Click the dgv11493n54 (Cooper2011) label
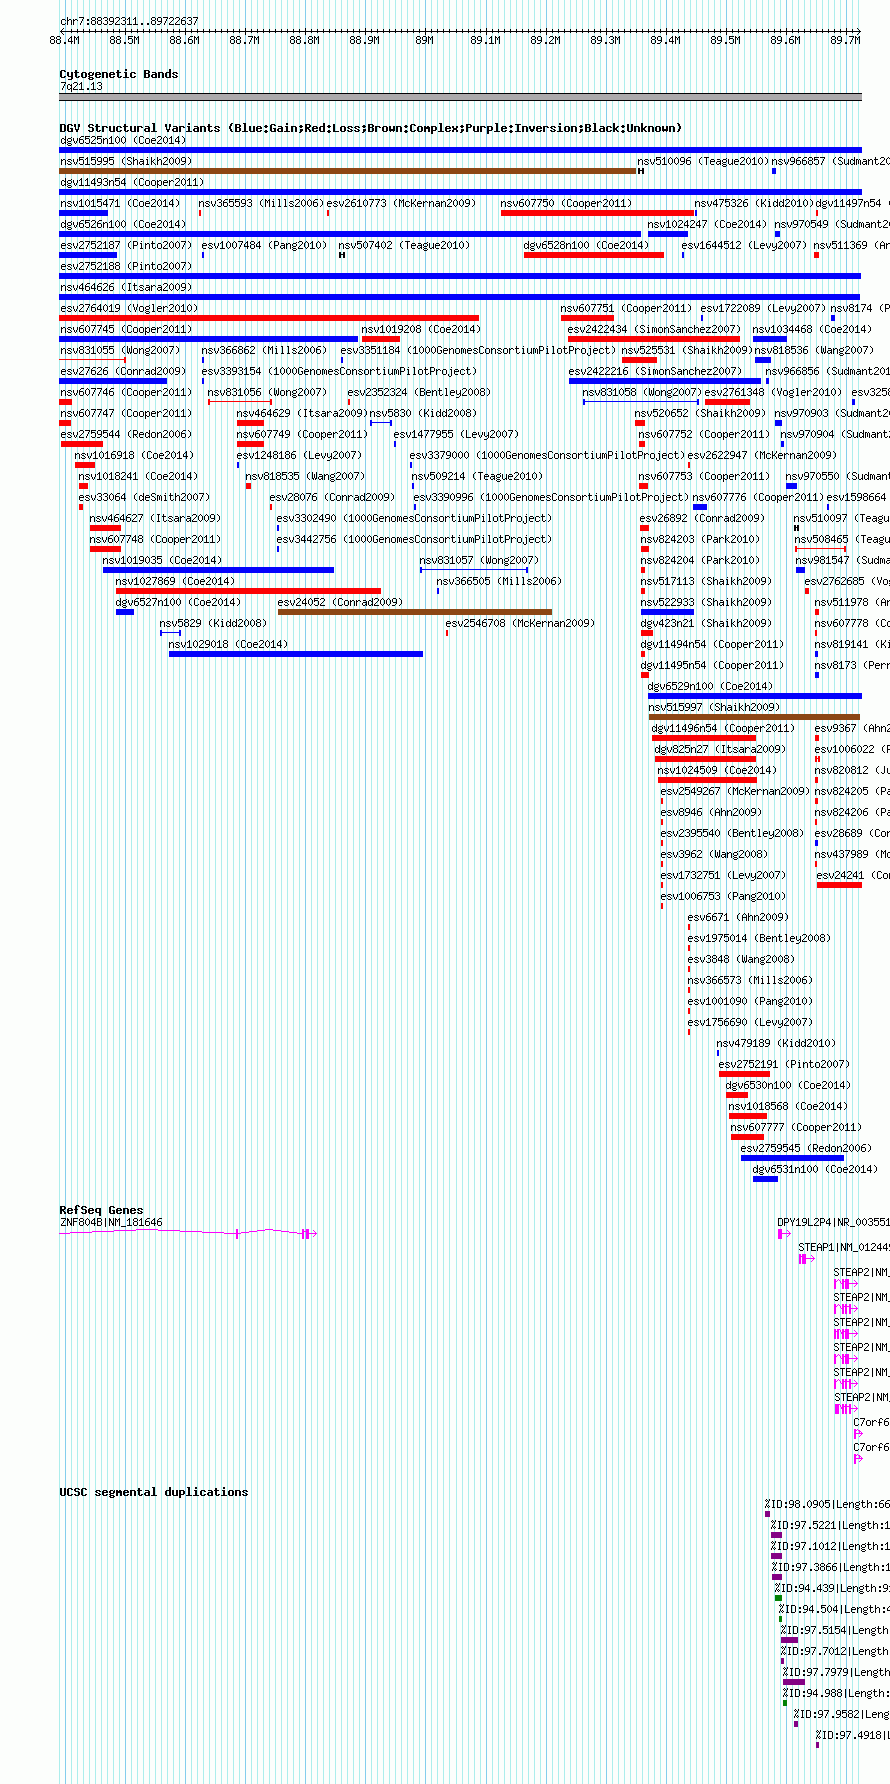The image size is (890, 1784). click(132, 183)
